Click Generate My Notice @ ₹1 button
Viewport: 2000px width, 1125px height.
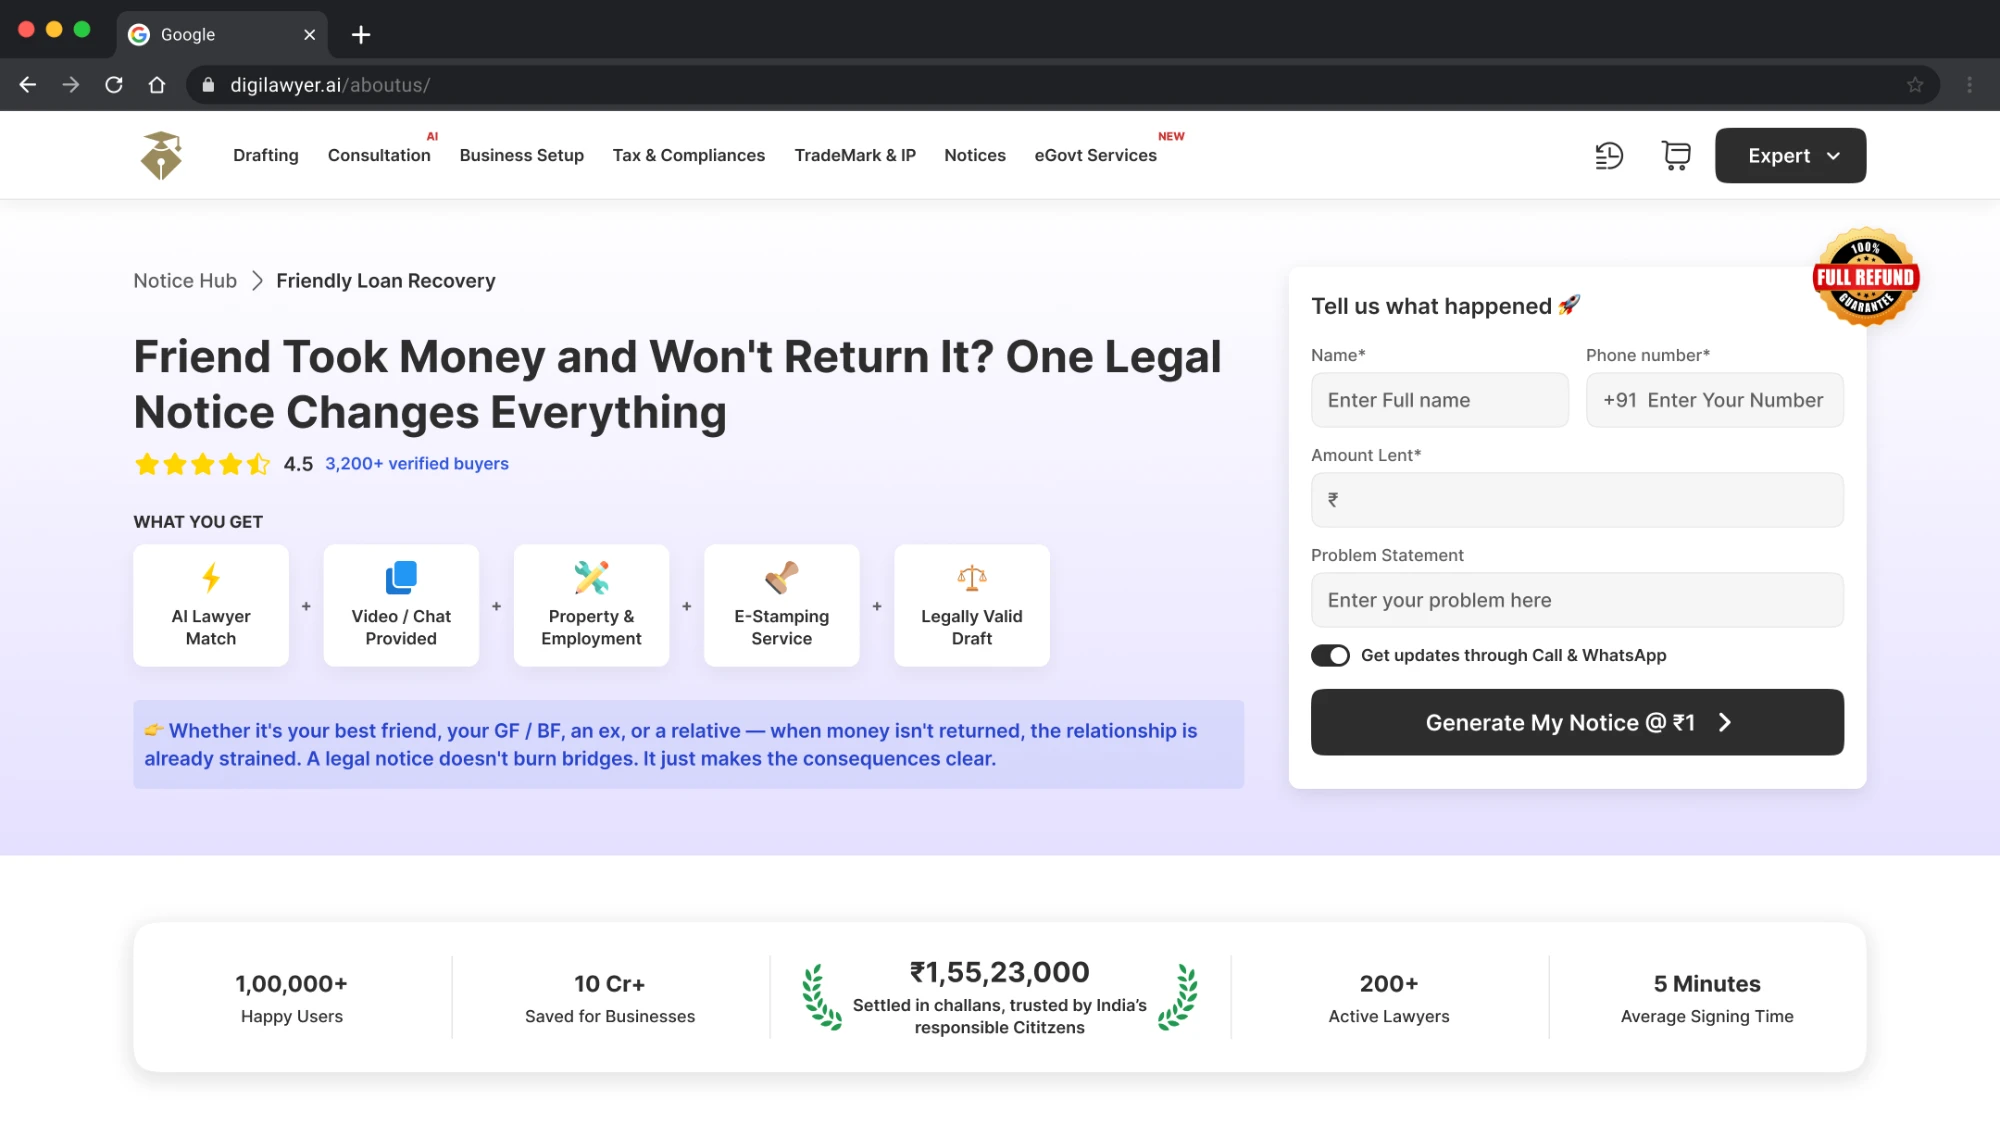point(1577,722)
